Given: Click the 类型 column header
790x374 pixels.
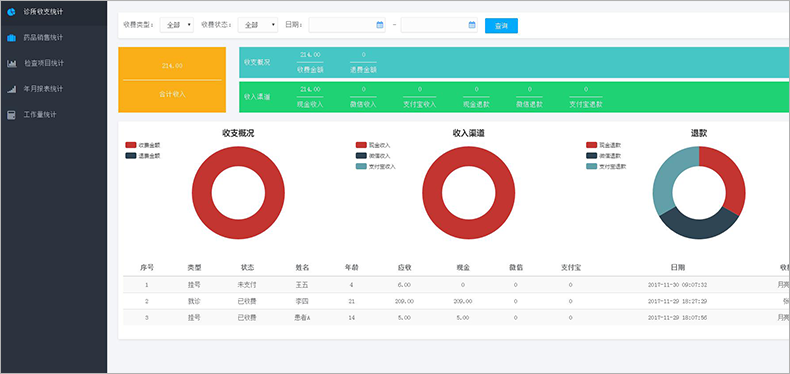Looking at the screenshot, I should coord(194,268).
